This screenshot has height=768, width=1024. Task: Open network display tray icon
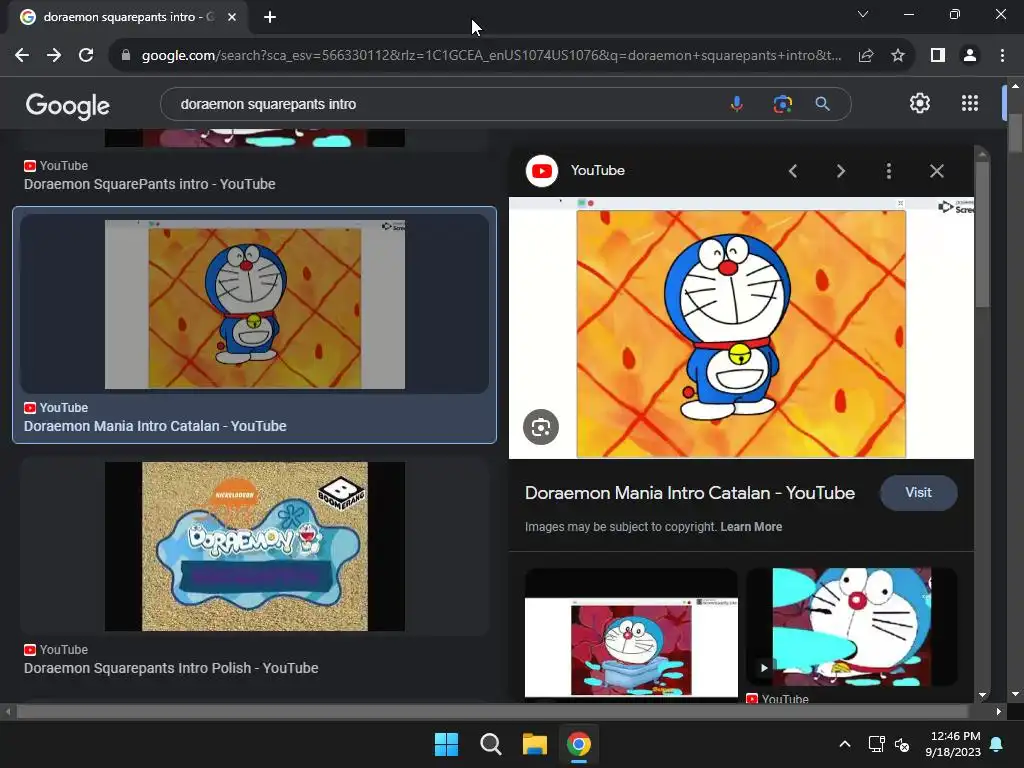coord(876,744)
